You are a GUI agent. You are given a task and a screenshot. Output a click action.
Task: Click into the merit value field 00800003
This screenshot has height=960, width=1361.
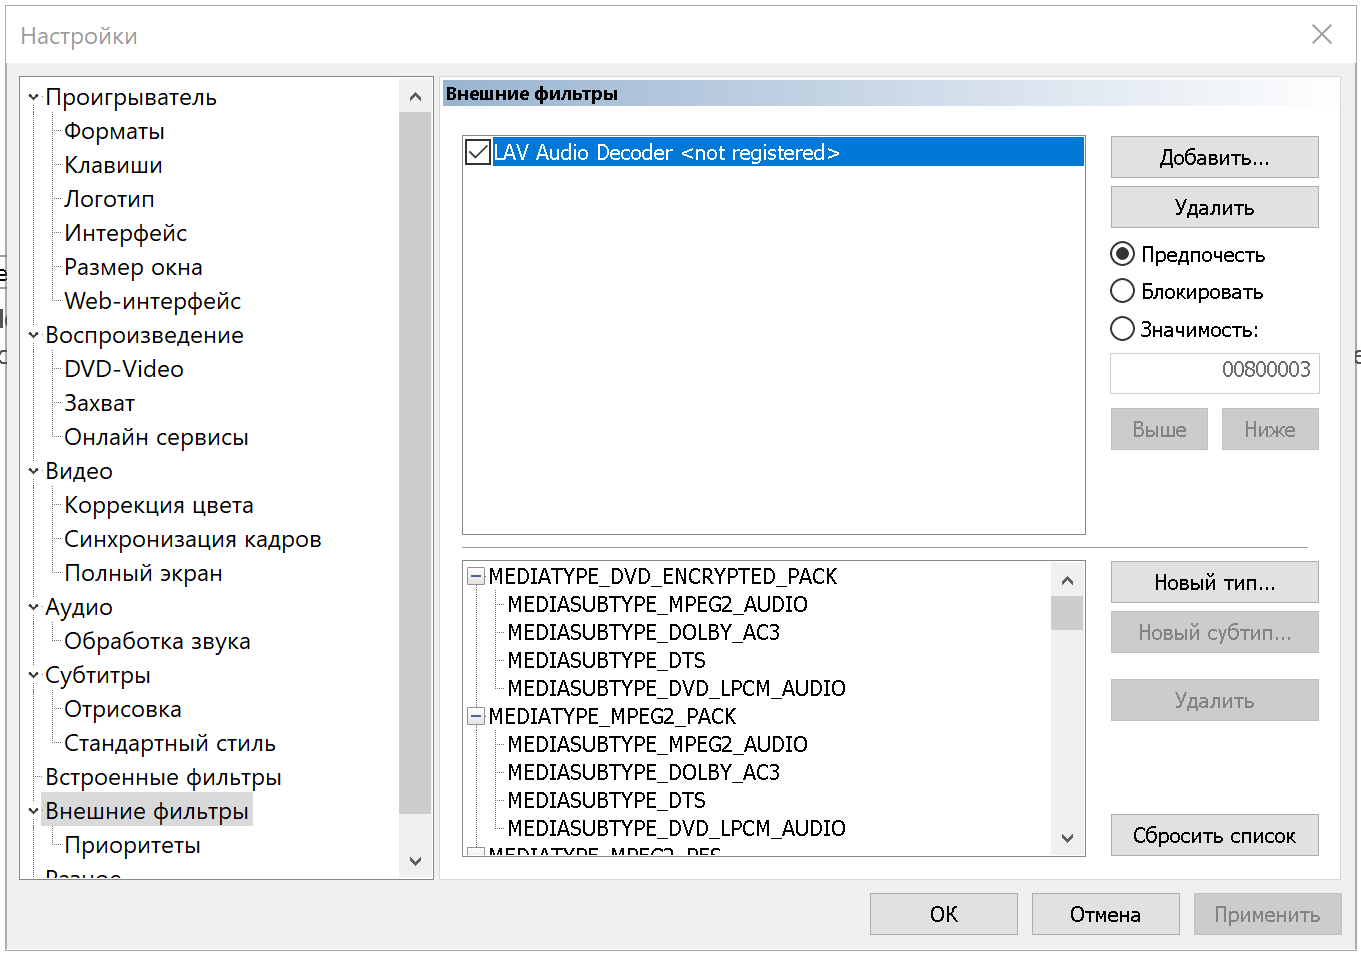1214,371
